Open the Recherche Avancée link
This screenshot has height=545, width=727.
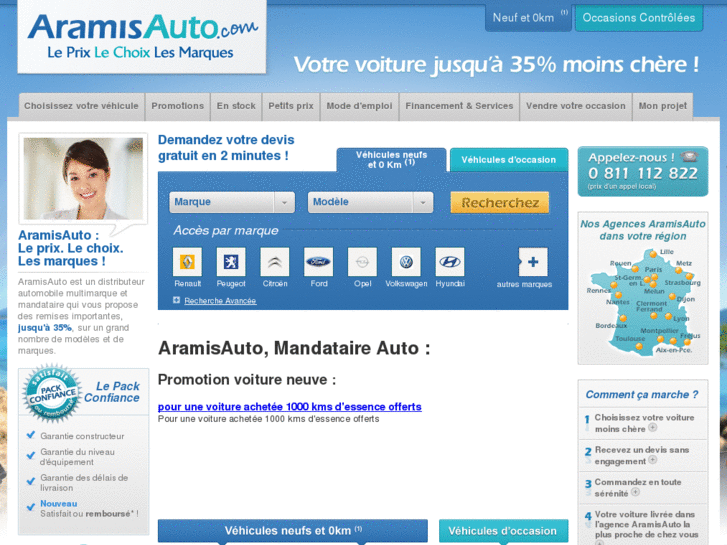220,301
